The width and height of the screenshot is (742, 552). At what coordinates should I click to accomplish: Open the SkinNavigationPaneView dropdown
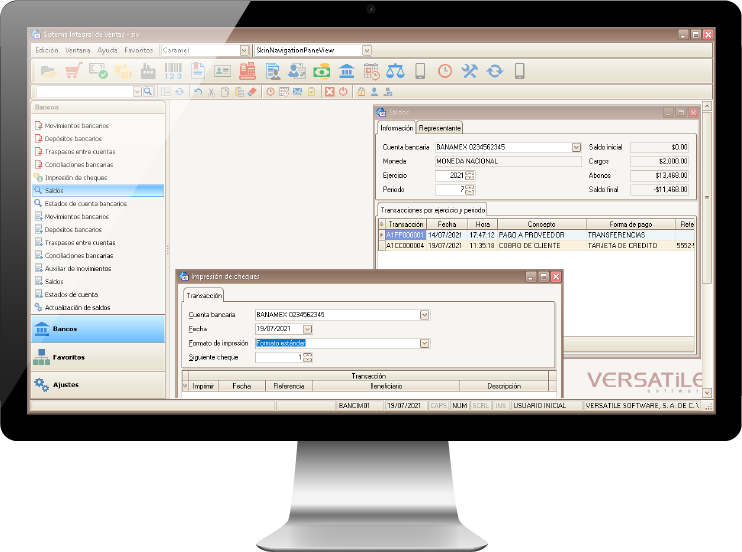point(367,50)
